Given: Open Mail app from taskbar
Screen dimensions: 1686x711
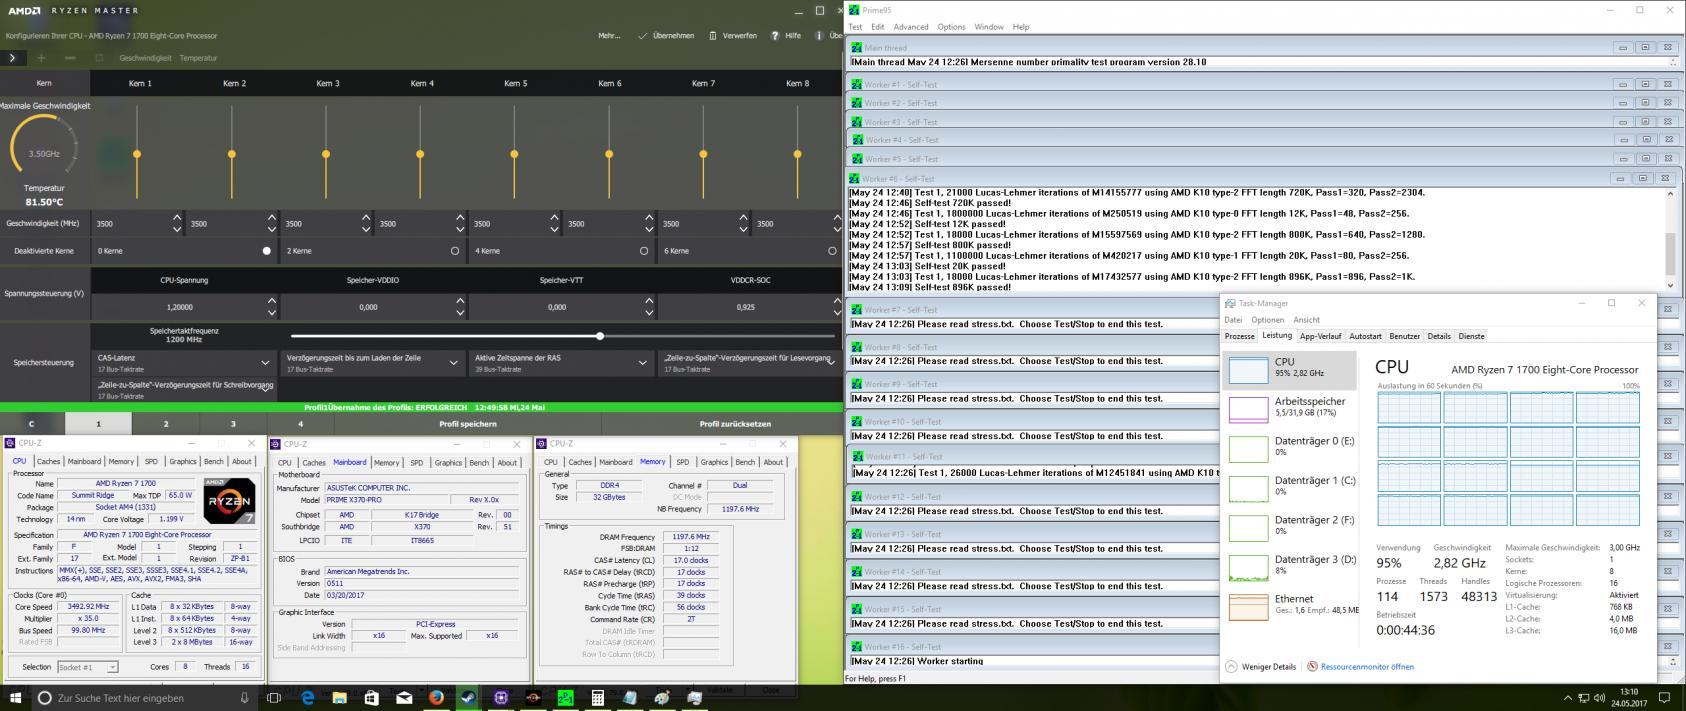Looking at the screenshot, I should [404, 697].
